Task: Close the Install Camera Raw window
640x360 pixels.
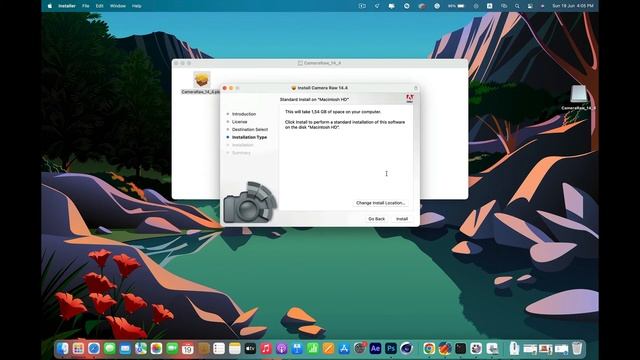Action: click(x=224, y=88)
